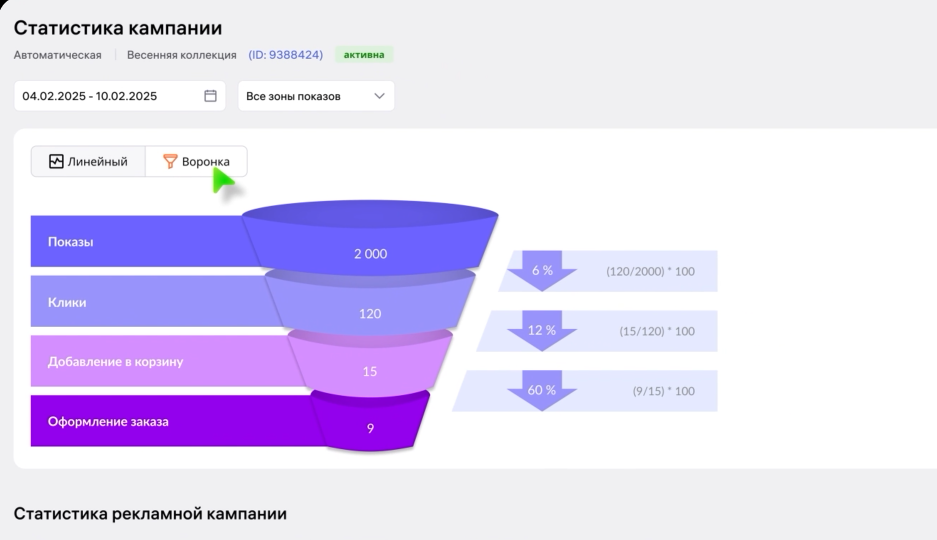The image size is (937, 540).
Task: Expand the Все зоны показов dropdown
Action: pyautogui.click(x=315, y=96)
